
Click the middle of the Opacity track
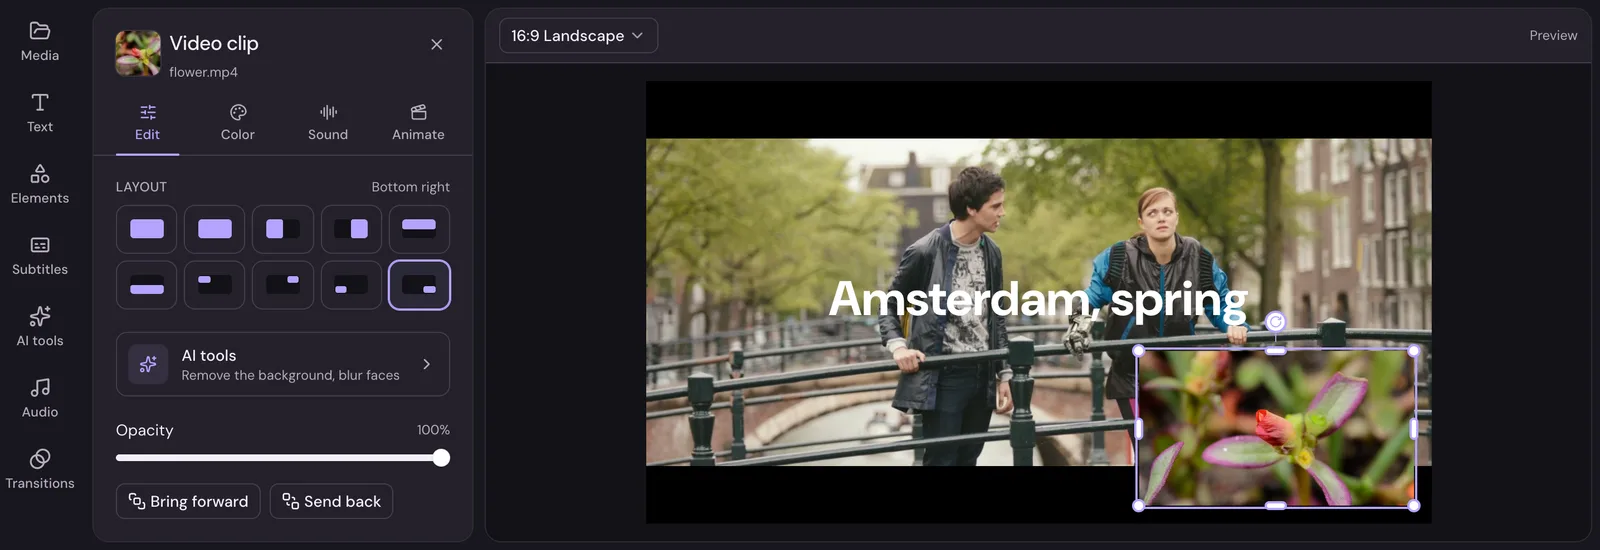coord(283,458)
